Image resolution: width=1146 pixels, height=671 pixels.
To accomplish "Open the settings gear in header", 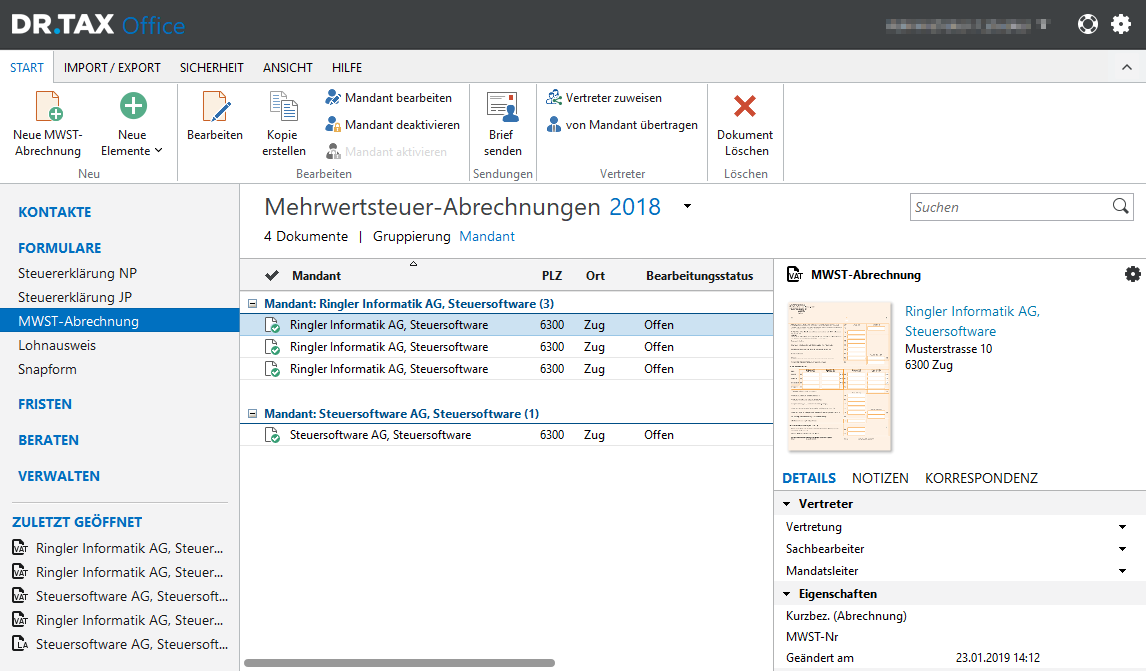I will (1121, 25).
